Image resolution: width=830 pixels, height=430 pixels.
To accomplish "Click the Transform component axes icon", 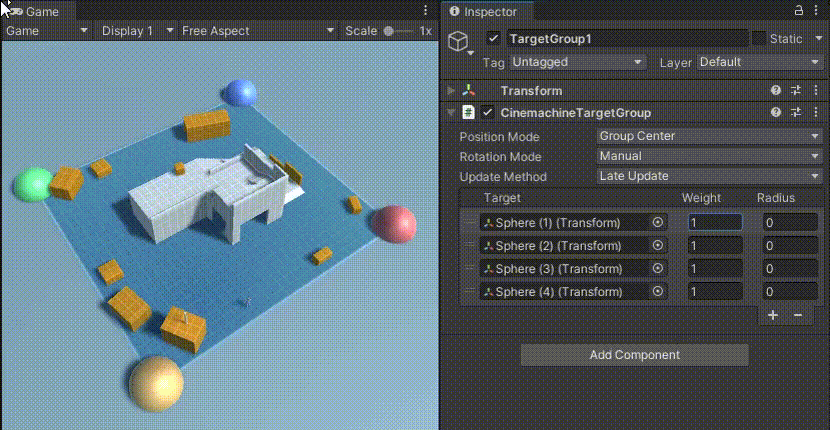I will coord(468,91).
